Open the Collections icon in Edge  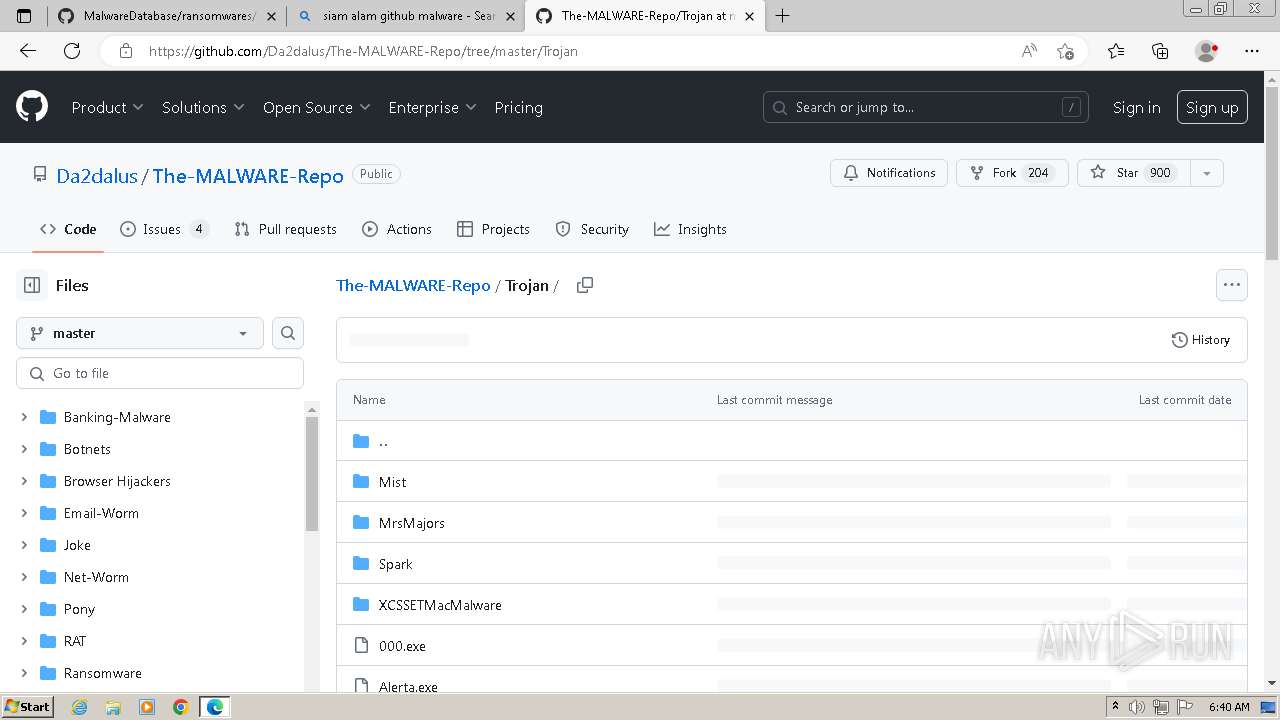1160,51
